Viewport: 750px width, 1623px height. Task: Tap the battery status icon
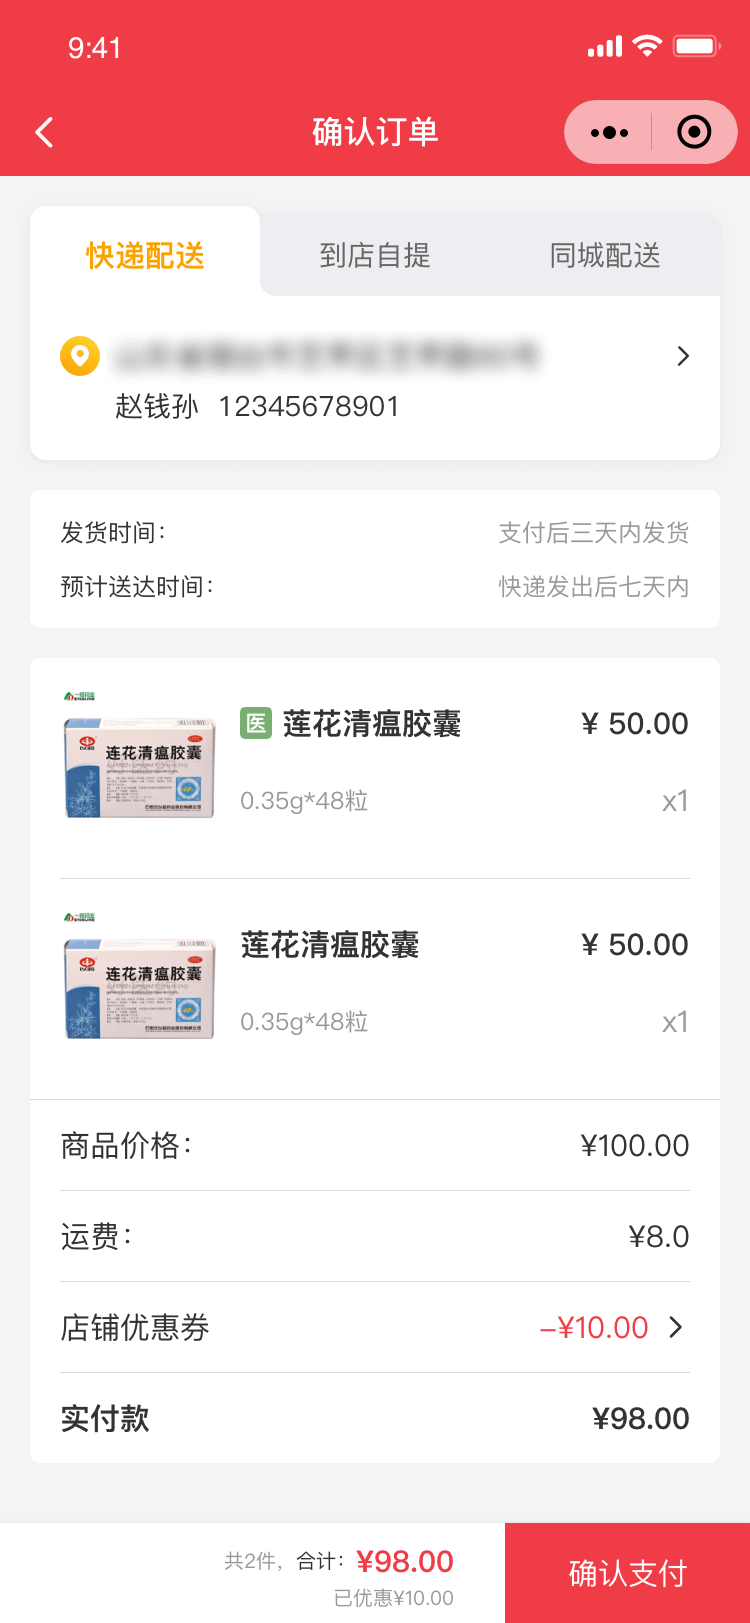[697, 46]
